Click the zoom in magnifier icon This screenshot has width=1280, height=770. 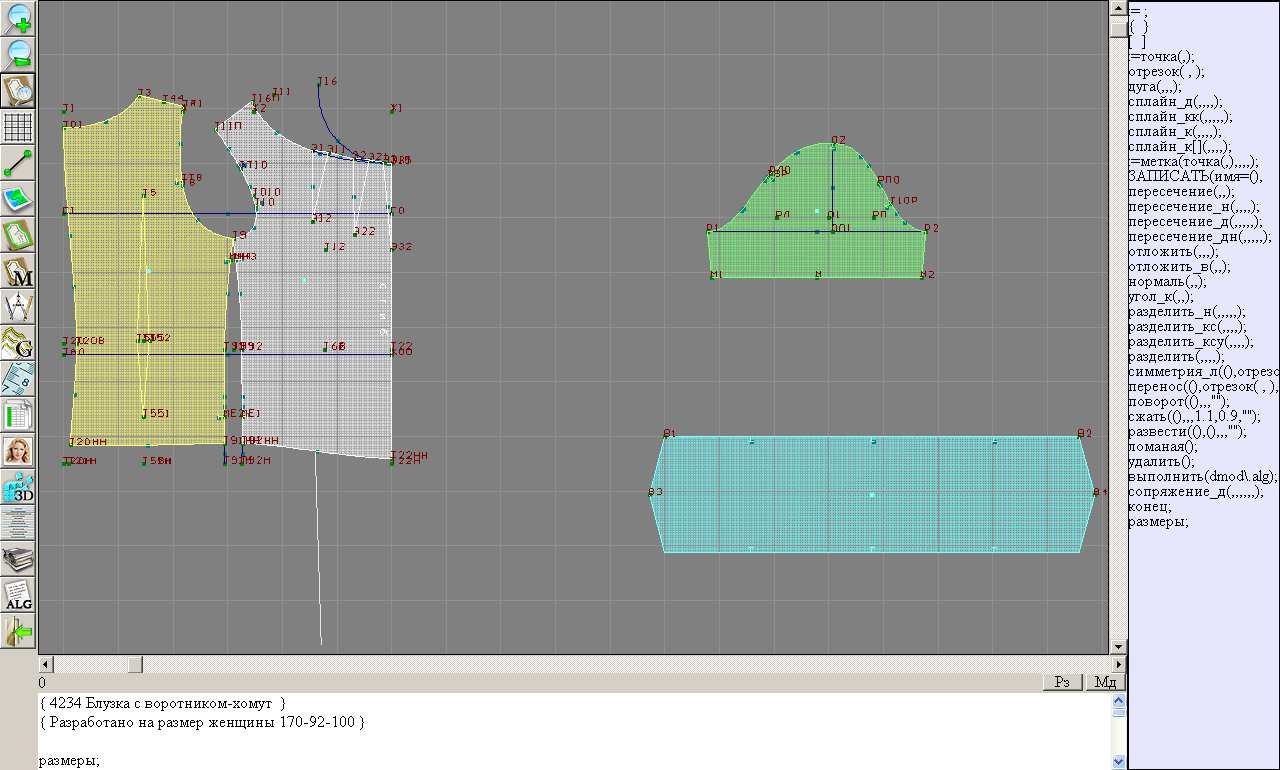pos(19,18)
